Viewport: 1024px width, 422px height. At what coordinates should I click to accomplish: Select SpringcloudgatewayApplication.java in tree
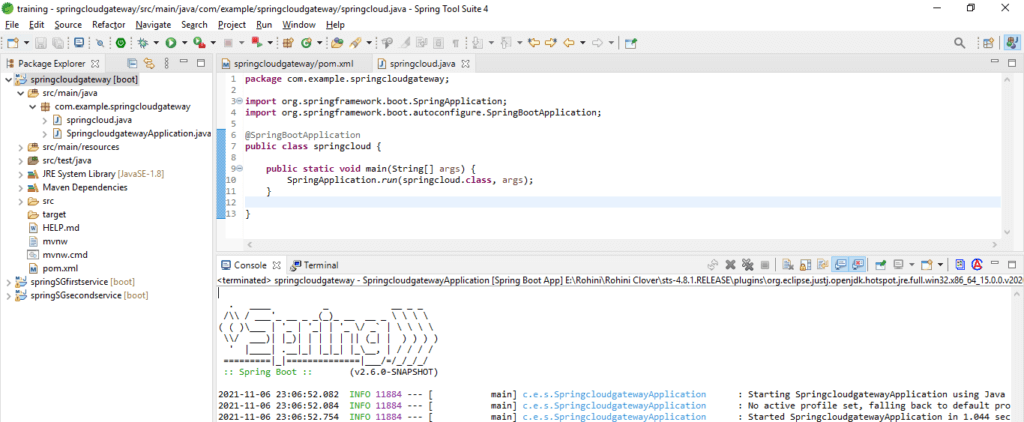click(138, 133)
